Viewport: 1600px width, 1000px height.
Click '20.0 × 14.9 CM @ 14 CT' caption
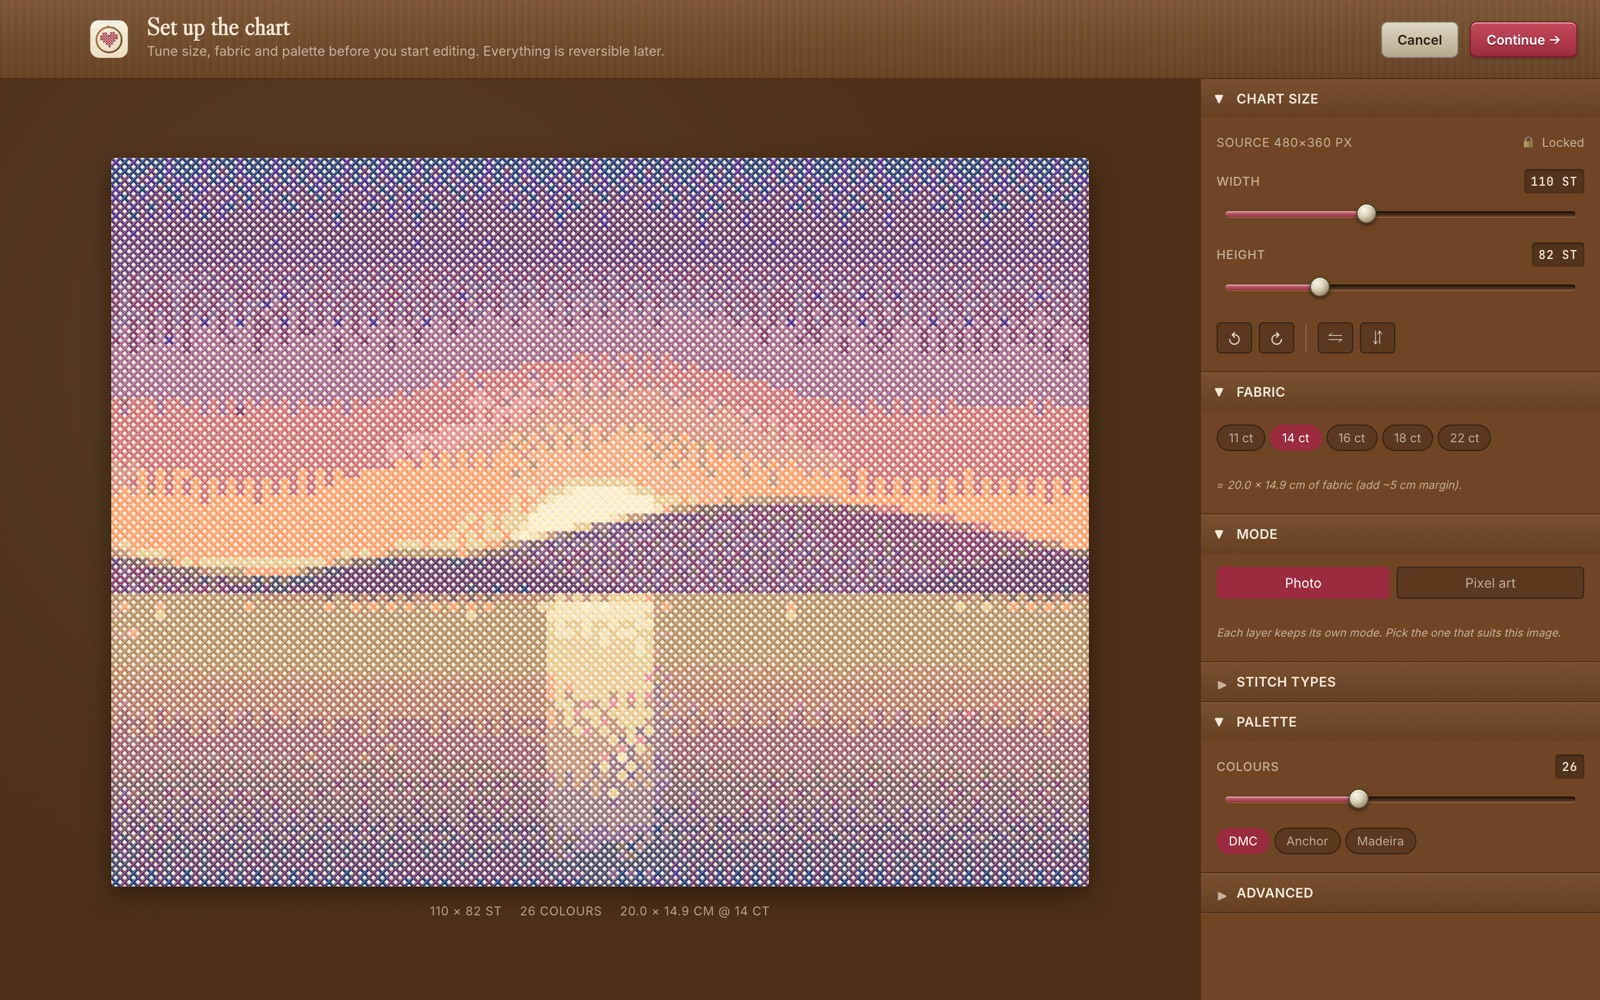695,911
